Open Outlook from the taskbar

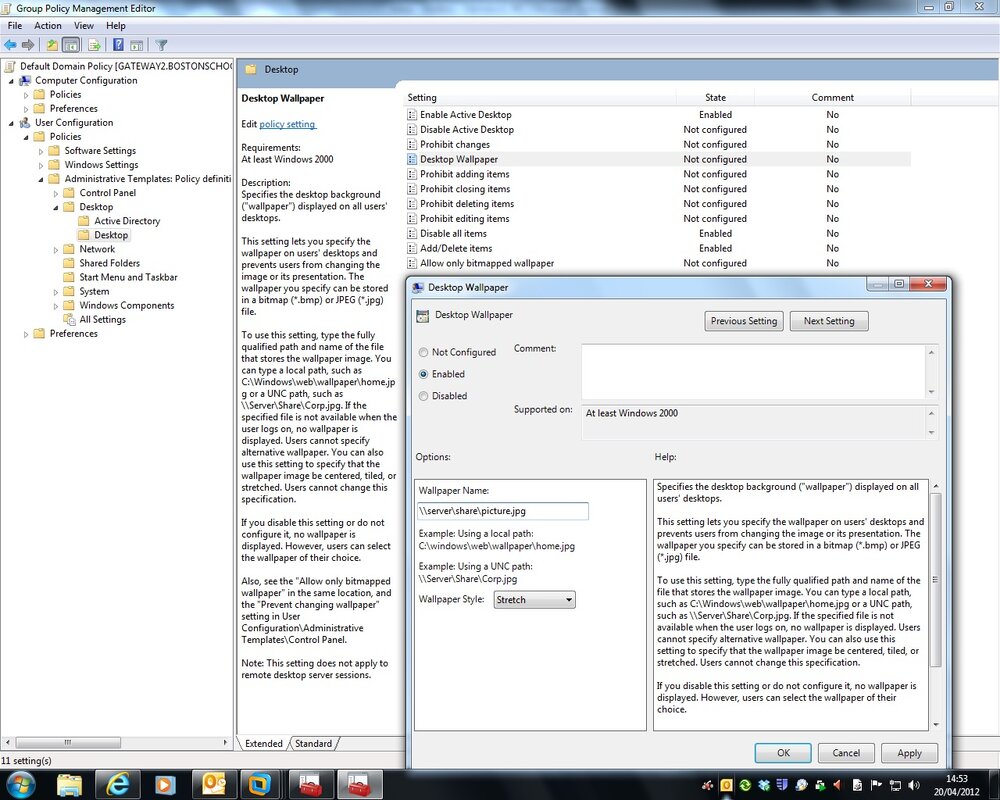click(x=213, y=785)
